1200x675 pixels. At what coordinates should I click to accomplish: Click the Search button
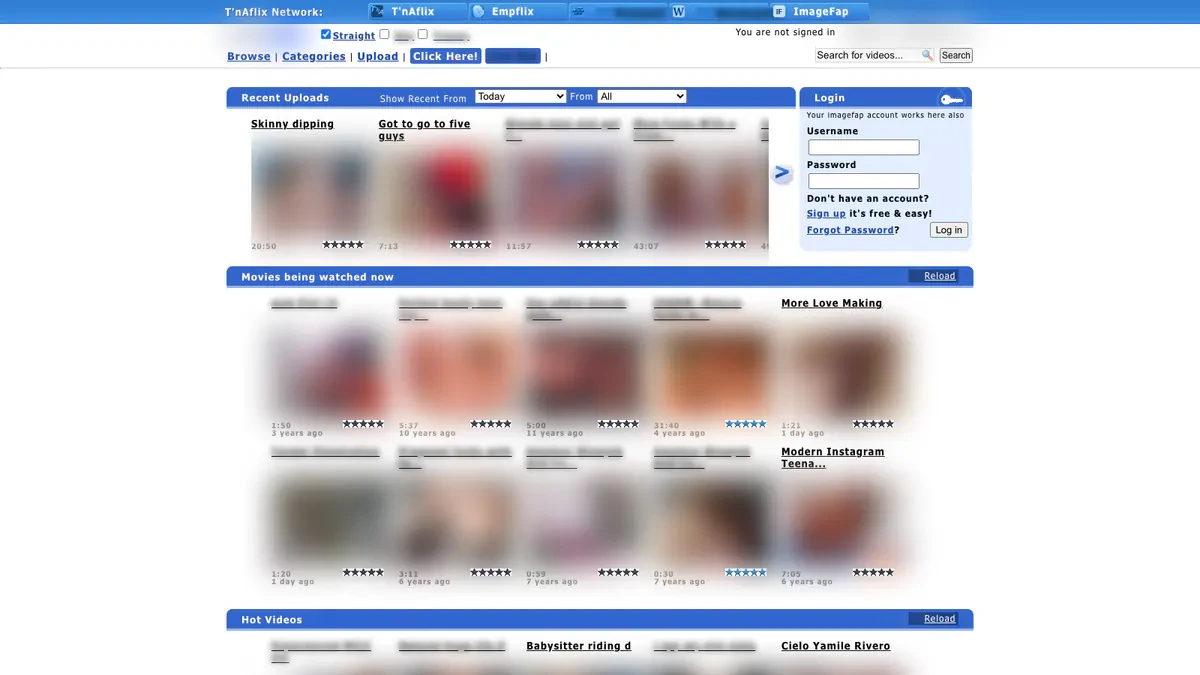coord(956,56)
